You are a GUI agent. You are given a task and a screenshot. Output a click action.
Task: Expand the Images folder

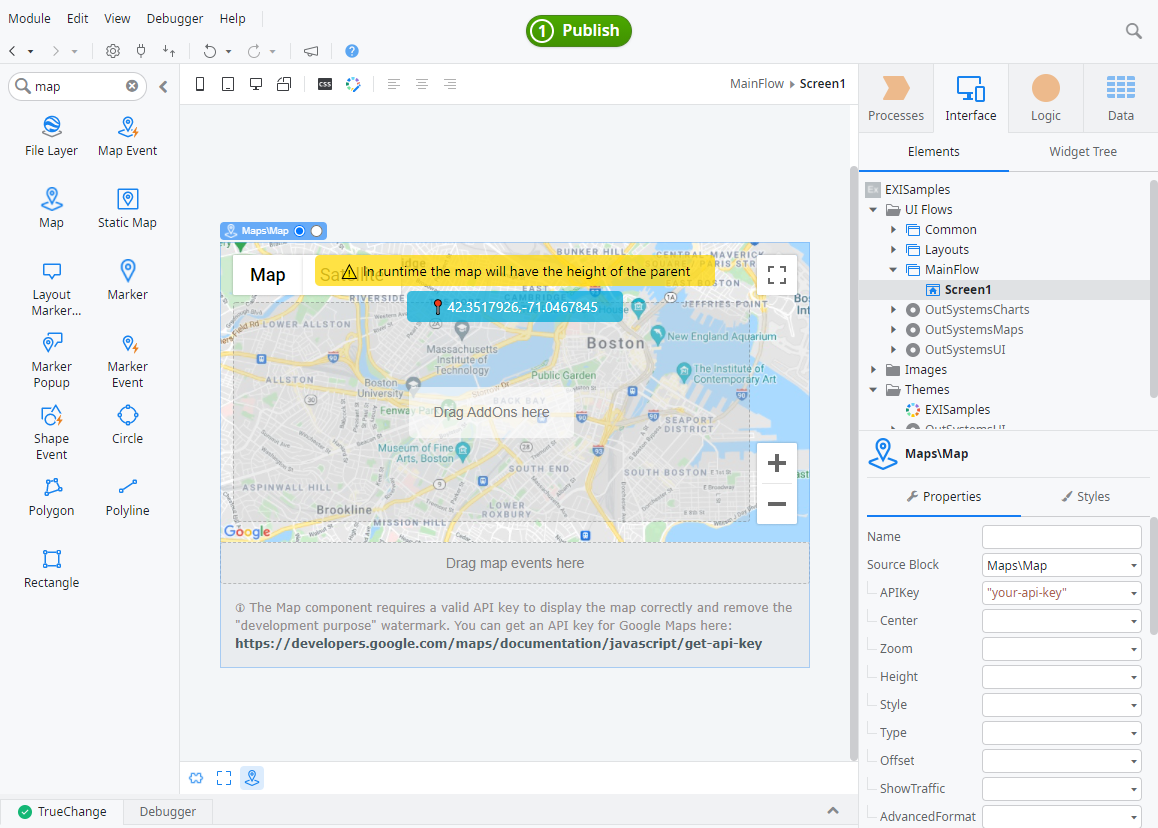click(874, 369)
